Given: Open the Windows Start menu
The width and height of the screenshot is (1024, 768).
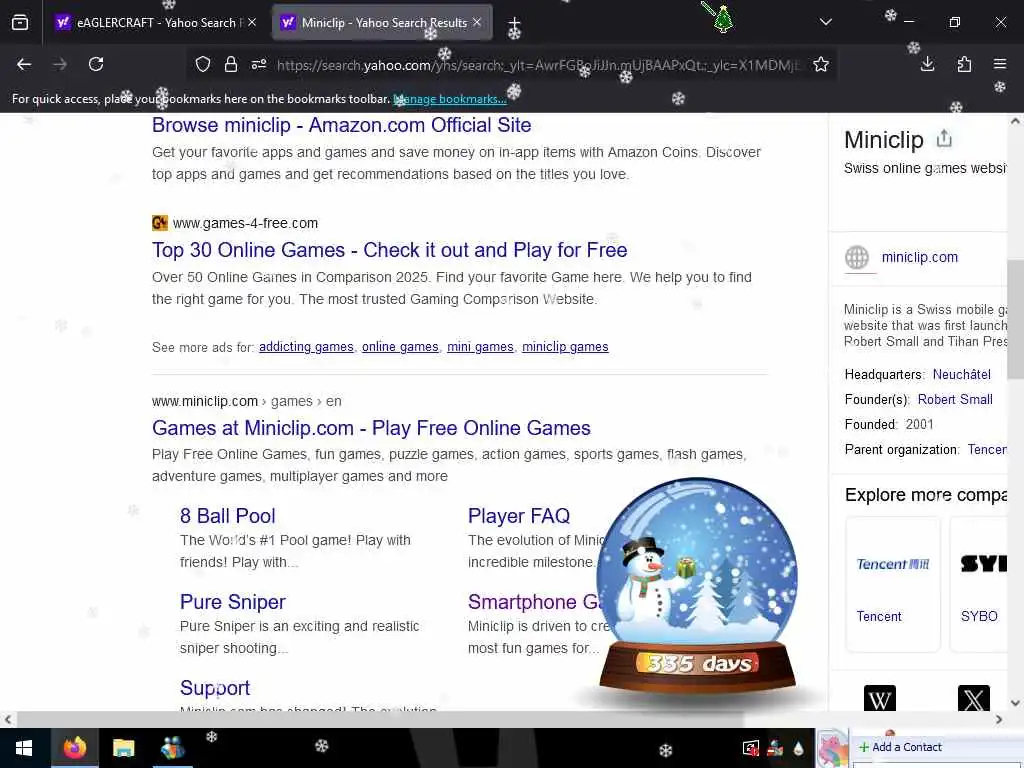Looking at the screenshot, I should pyautogui.click(x=24, y=748).
